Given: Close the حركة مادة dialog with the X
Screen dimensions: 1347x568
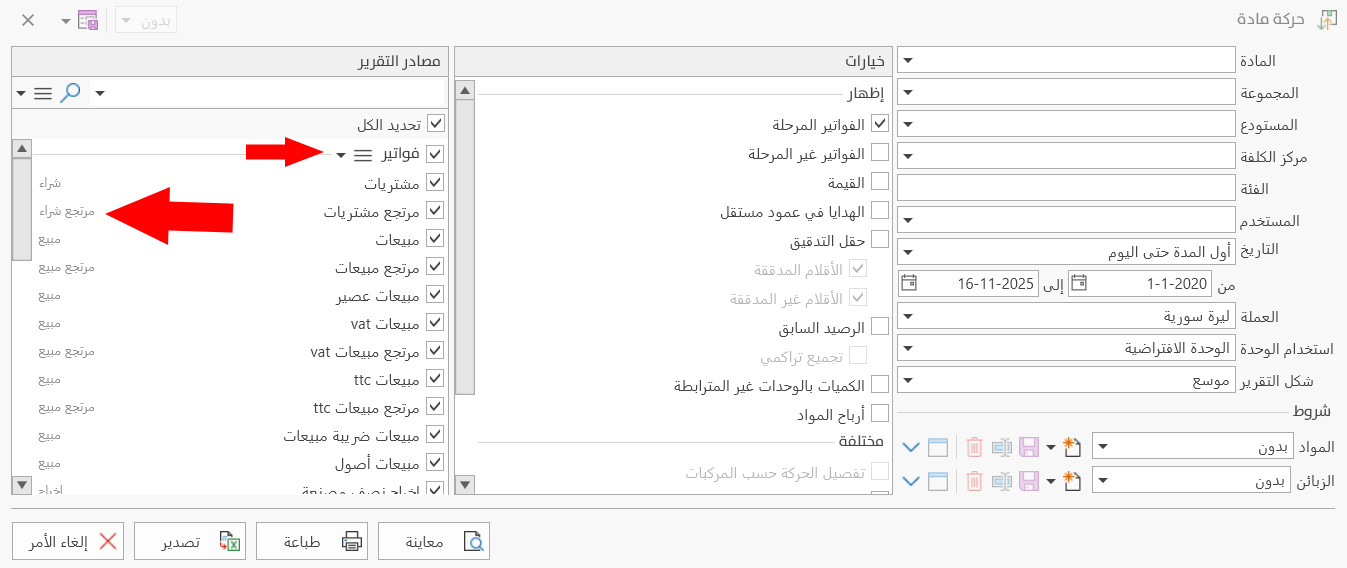Looking at the screenshot, I should tap(28, 20).
